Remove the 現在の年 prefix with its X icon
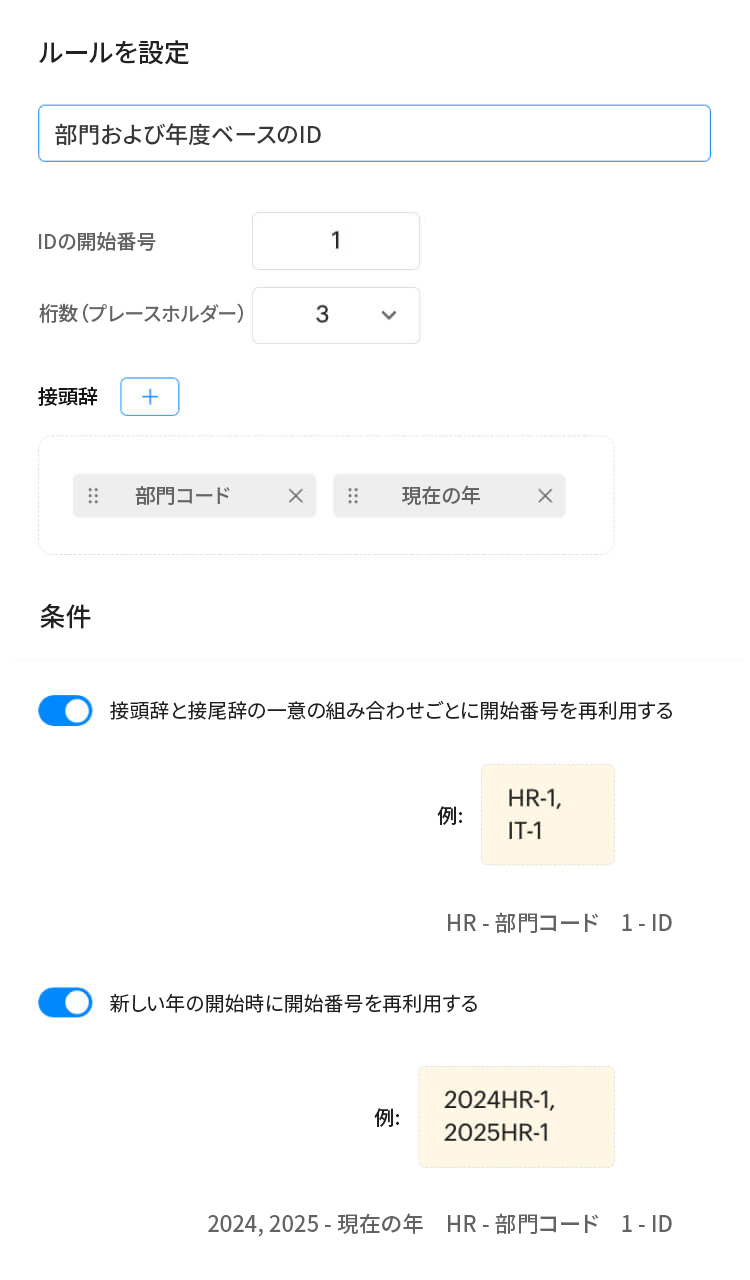The width and height of the screenshot is (750, 1280). coord(545,495)
